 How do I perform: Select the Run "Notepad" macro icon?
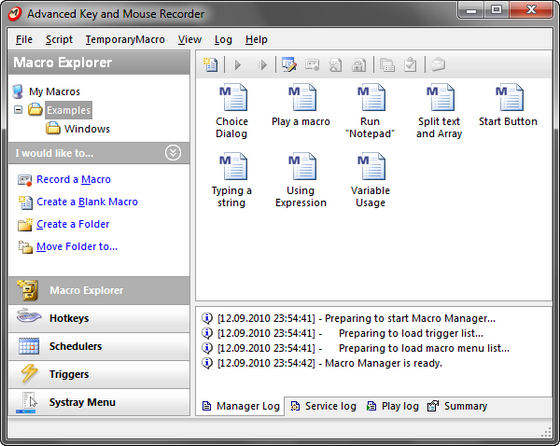coord(371,97)
